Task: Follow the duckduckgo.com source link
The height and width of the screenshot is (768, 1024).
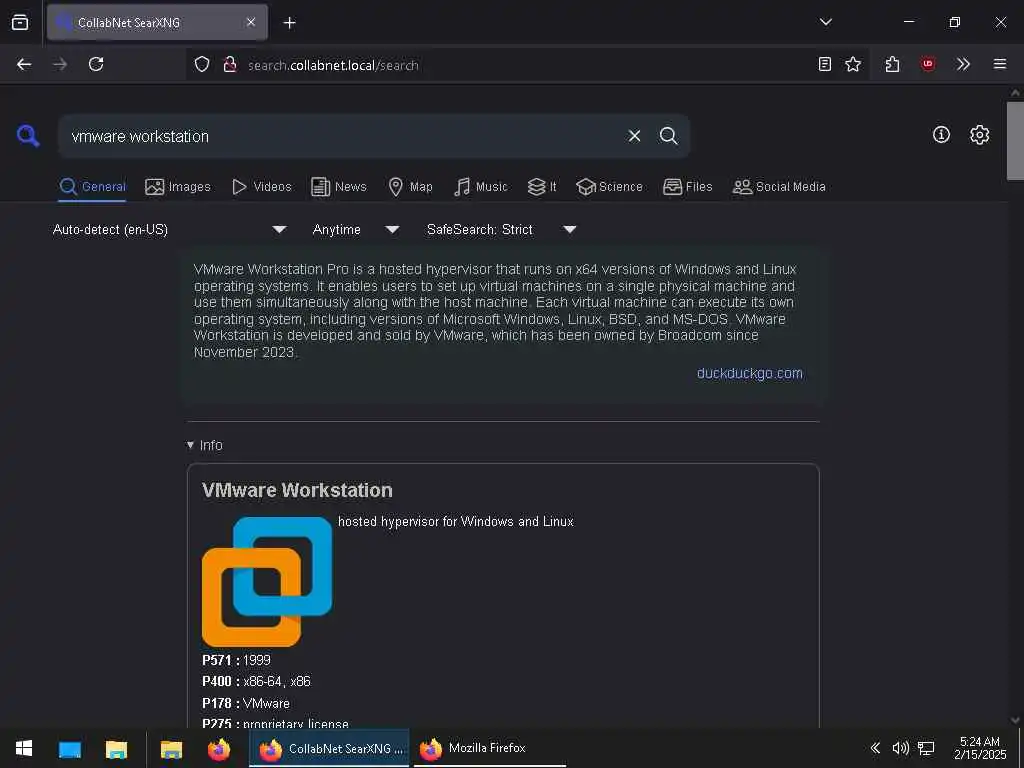Action: point(750,373)
